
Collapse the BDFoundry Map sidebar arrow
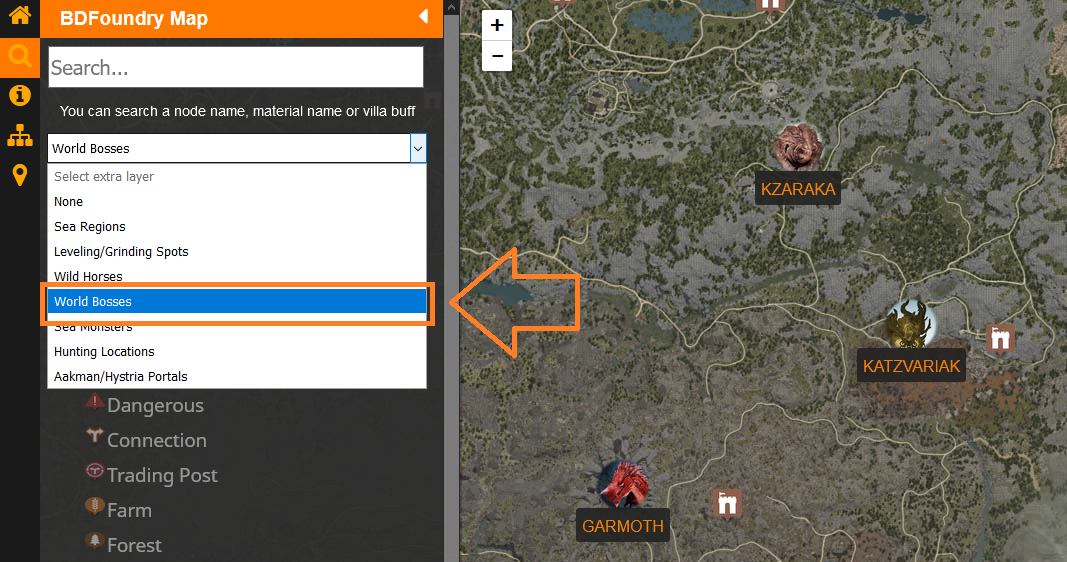(423, 16)
